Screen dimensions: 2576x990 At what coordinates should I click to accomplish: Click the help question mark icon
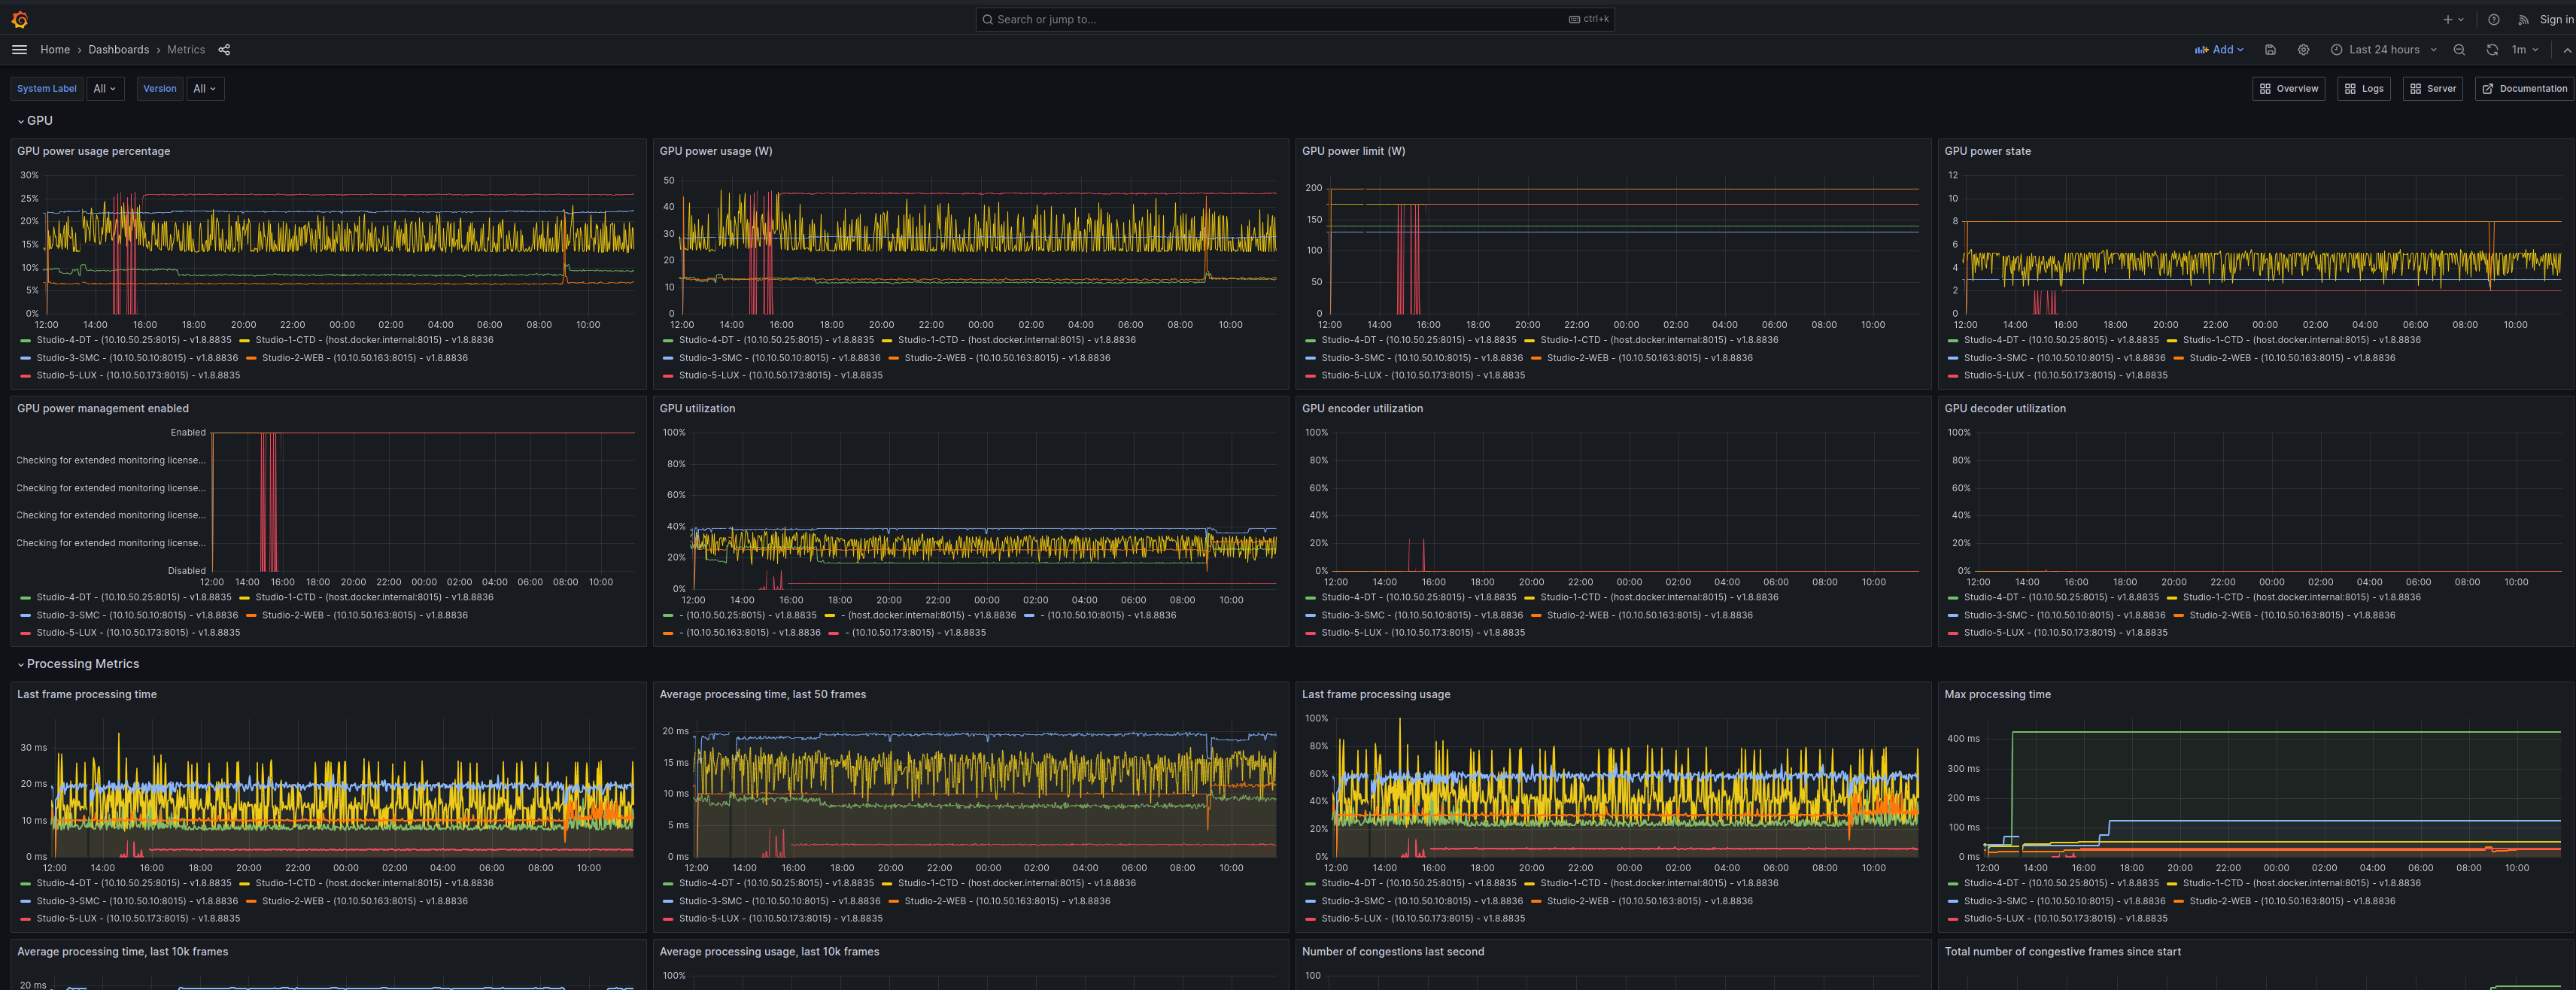click(x=2494, y=19)
